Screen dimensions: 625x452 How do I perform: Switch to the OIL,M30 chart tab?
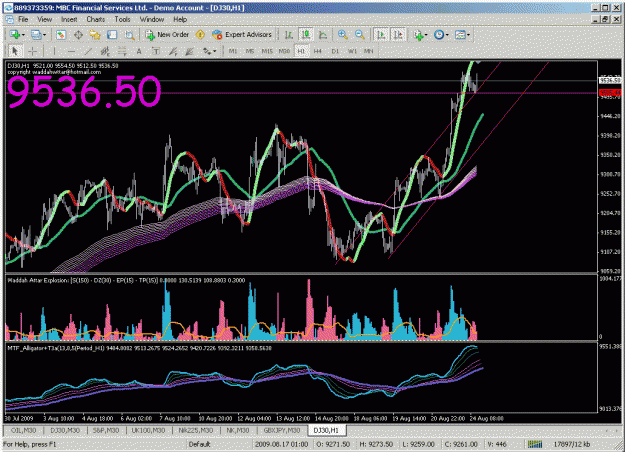(x=23, y=430)
